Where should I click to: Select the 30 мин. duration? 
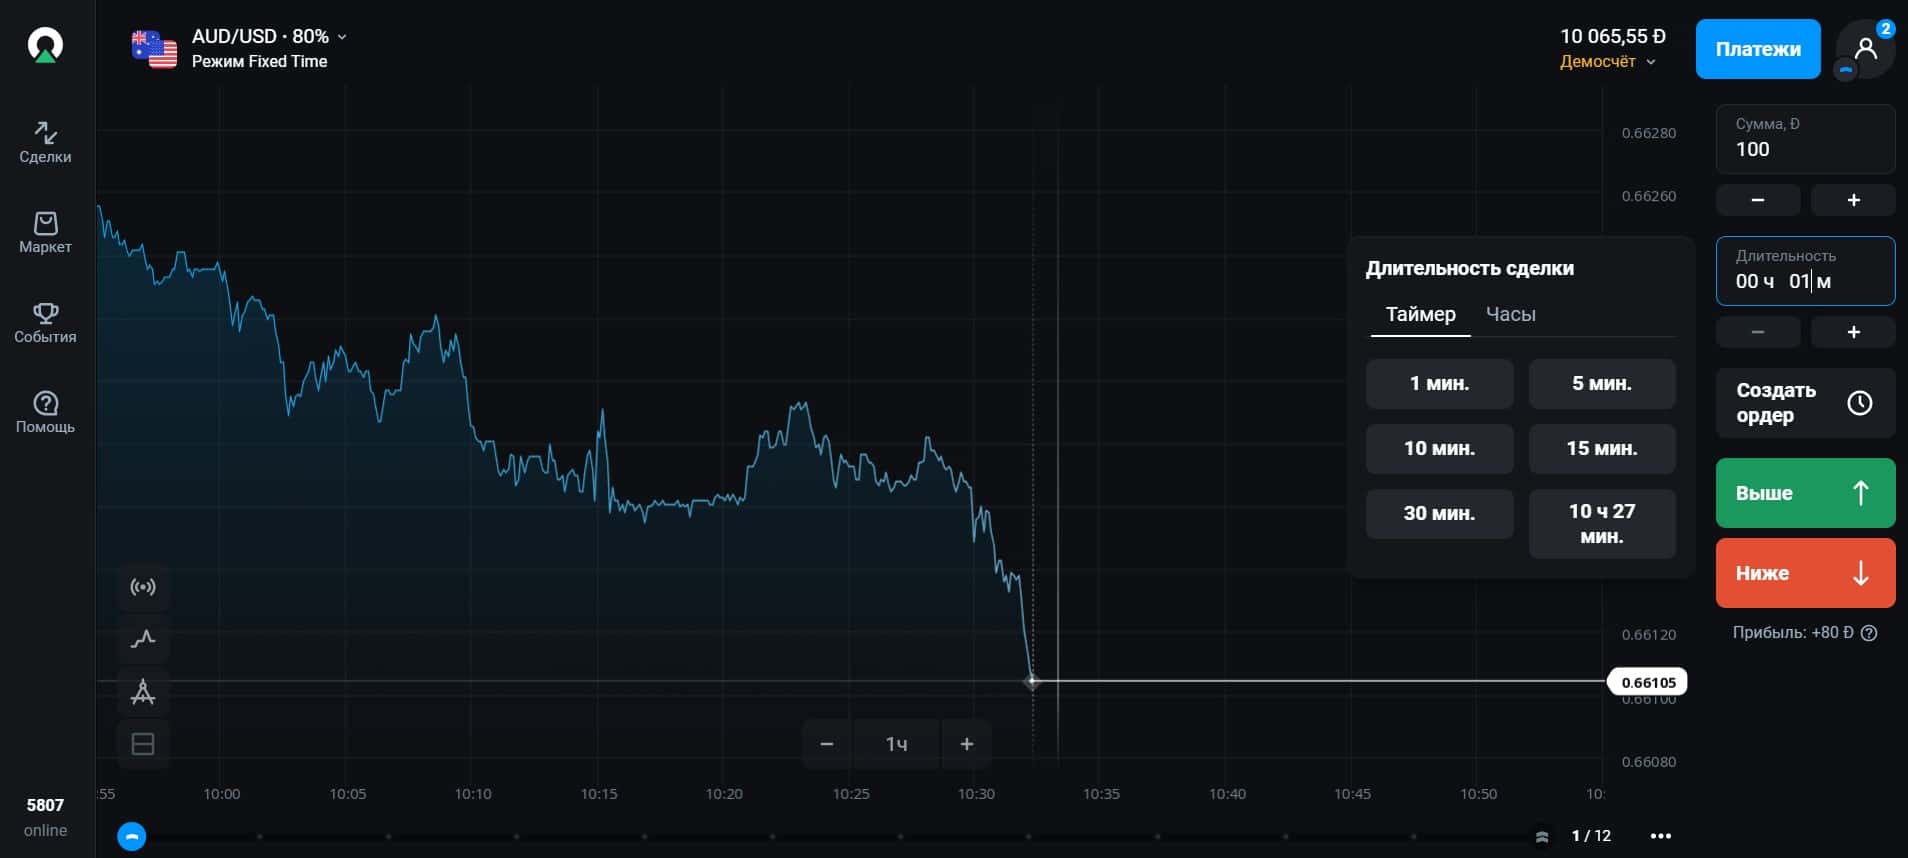[1439, 514]
